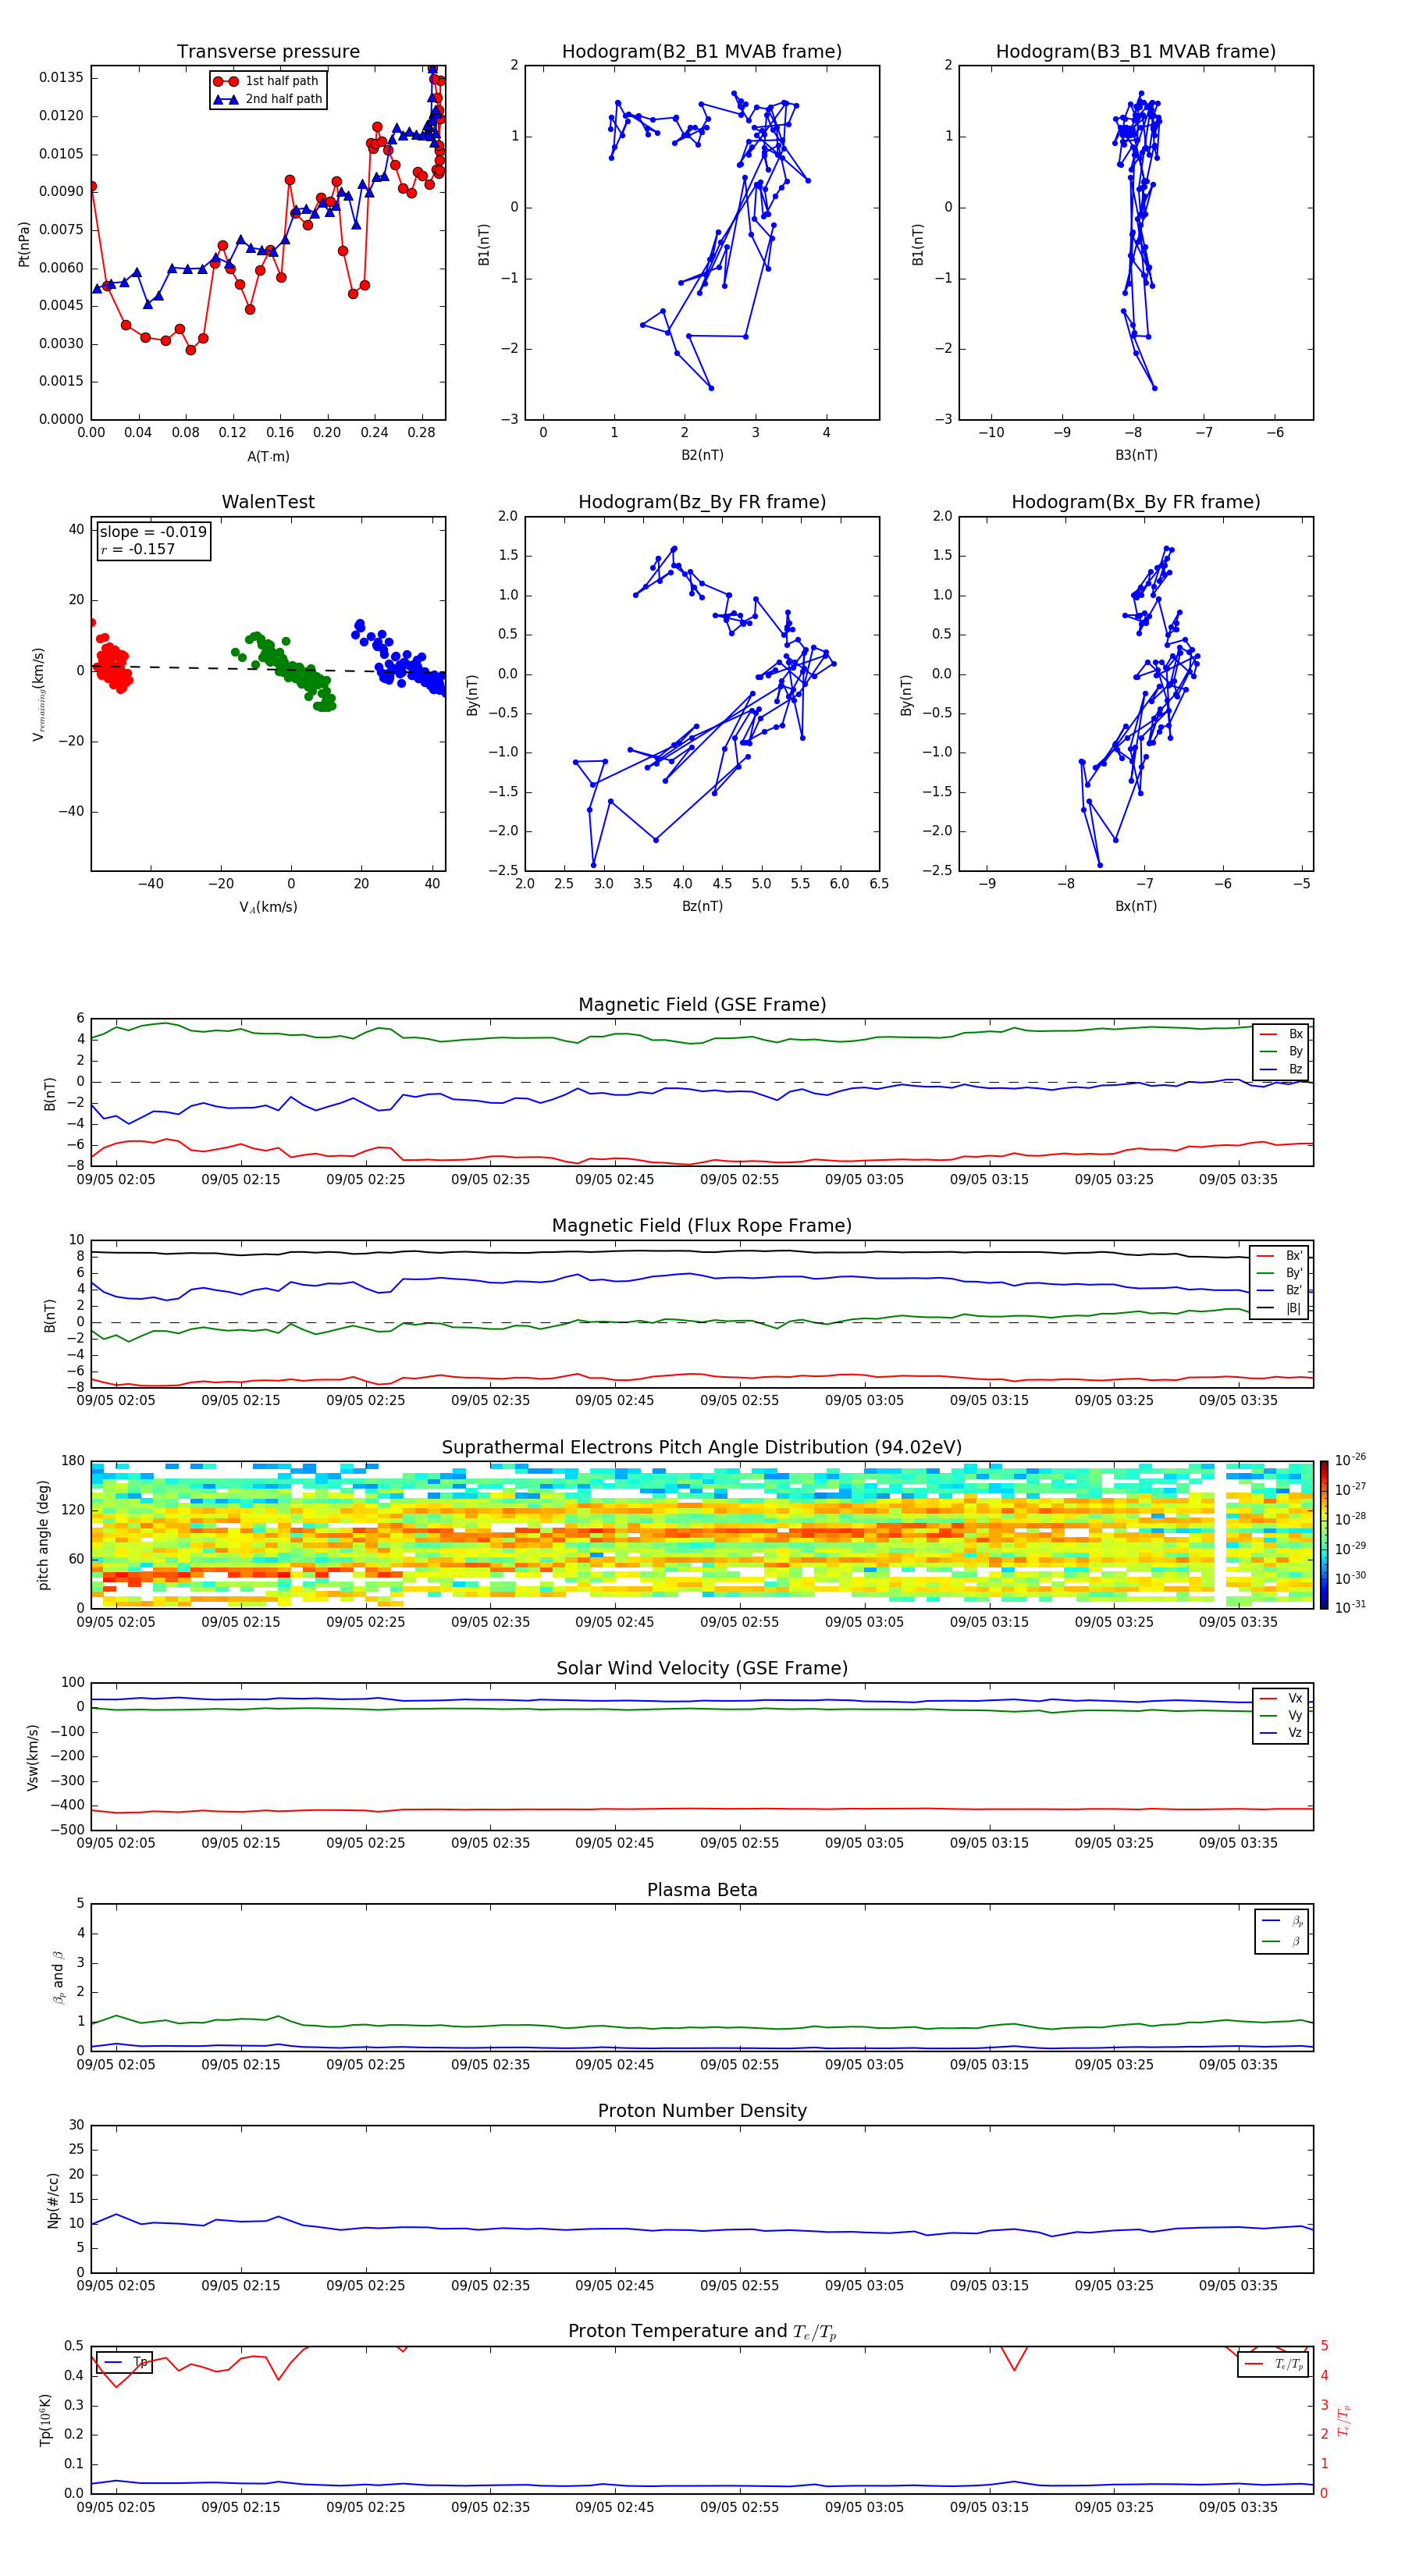Click the "Hodogram(B3_B1 MVAB frame)" title
Image resolution: width=1405 pixels, height=2576 pixels.
pos(1136,51)
